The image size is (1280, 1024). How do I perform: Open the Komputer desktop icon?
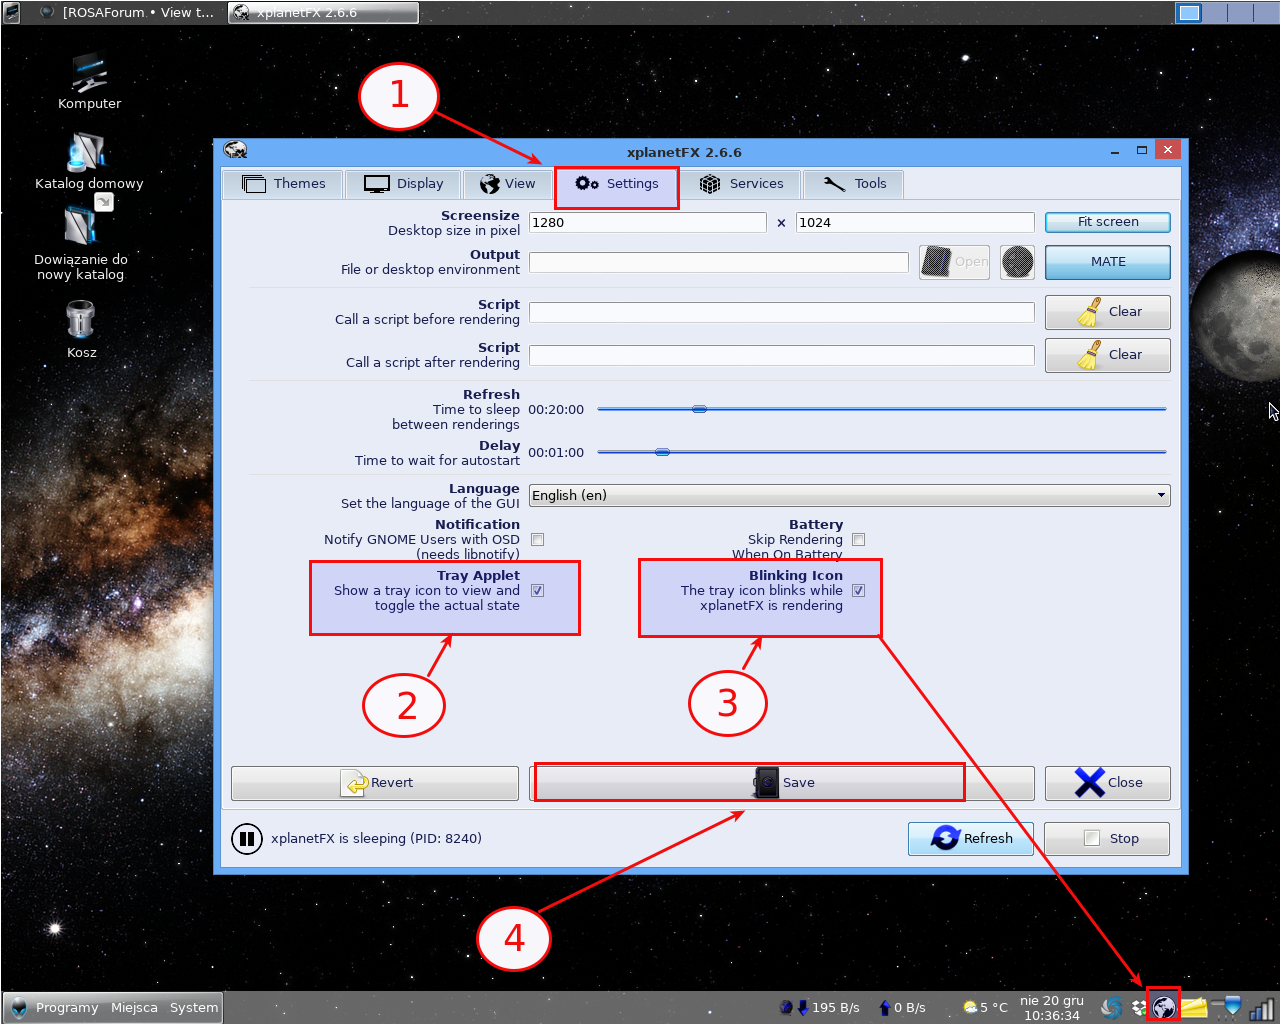[x=89, y=80]
